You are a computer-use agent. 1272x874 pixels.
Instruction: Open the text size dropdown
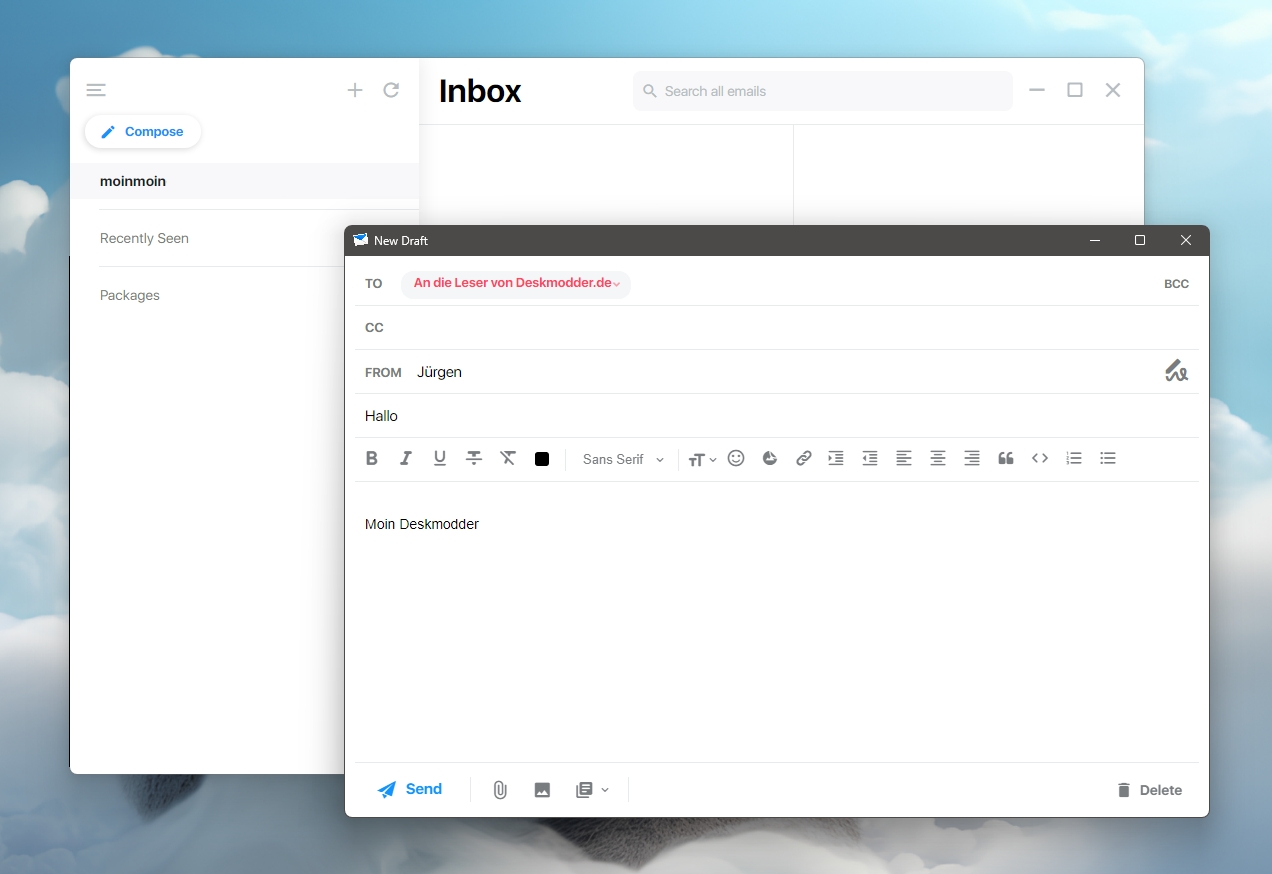[702, 459]
